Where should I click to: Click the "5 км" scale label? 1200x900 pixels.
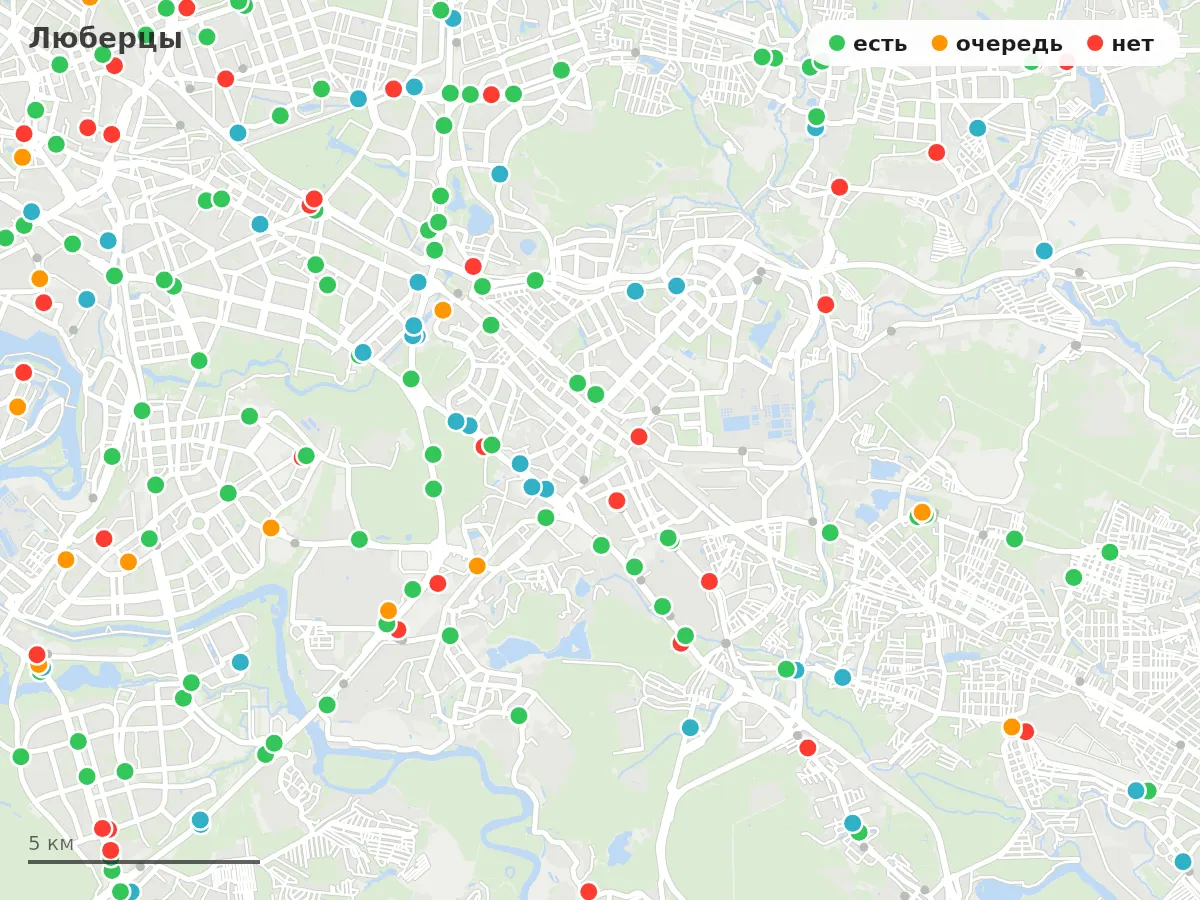pyautogui.click(x=51, y=844)
